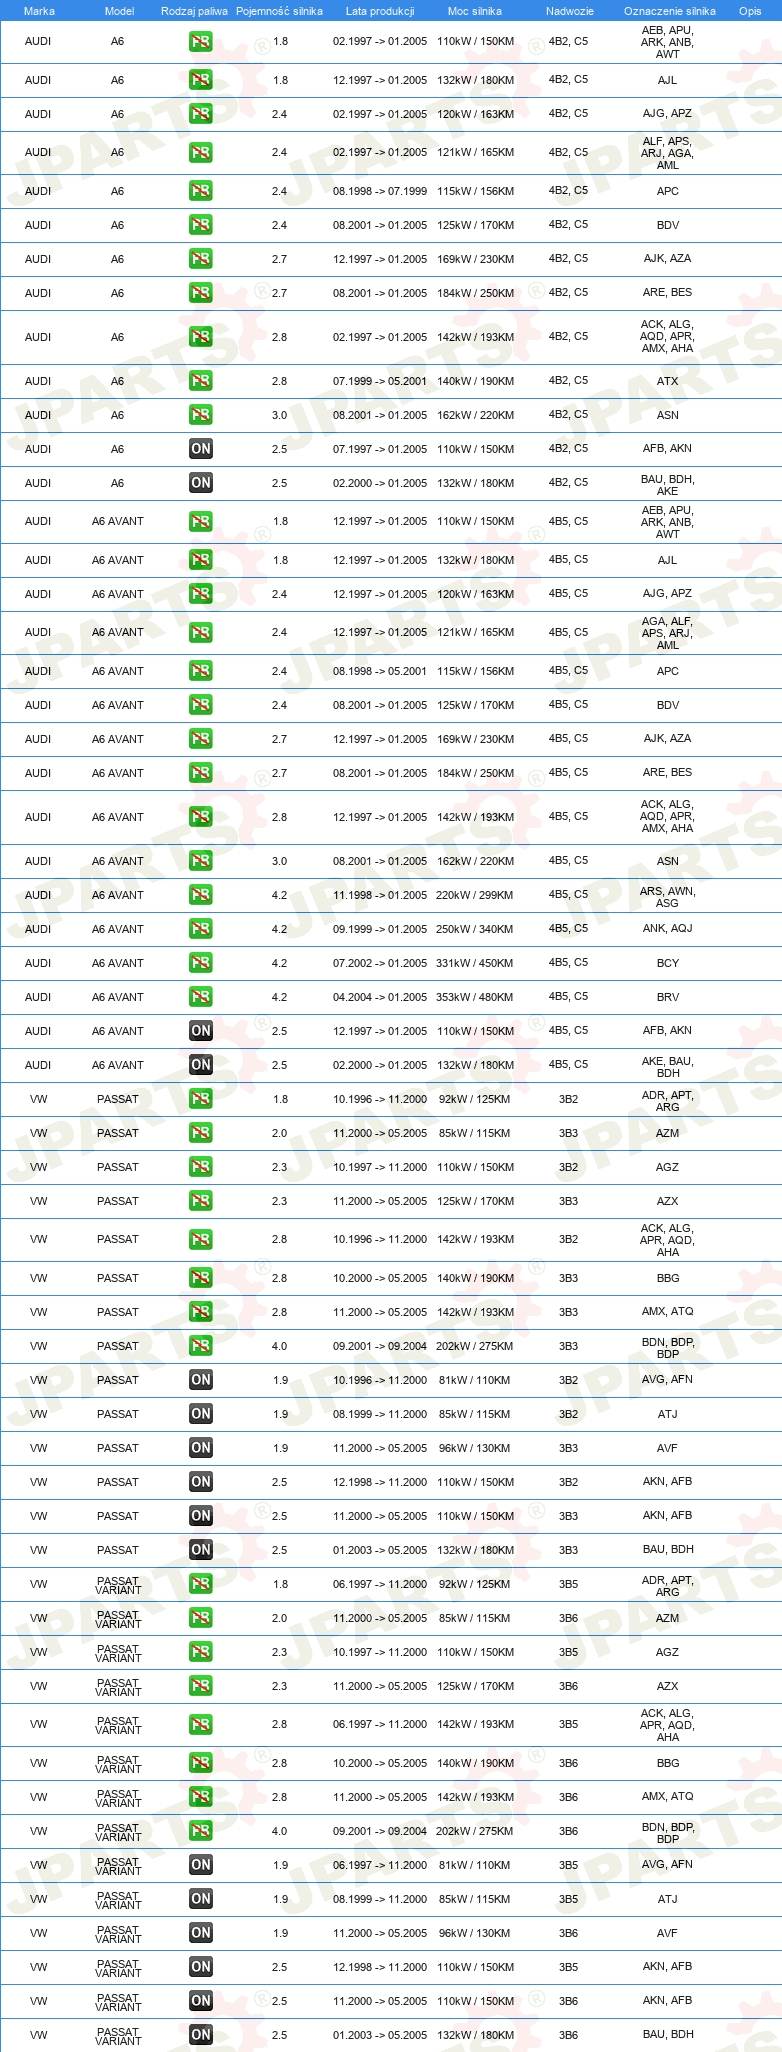This screenshot has width=782, height=2052.
Task: Click production years 11.1998 -> 01.2005
Action: coord(380,895)
